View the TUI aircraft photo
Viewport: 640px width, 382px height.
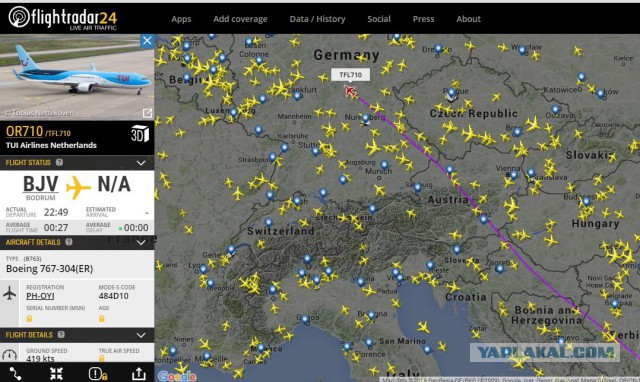77,77
